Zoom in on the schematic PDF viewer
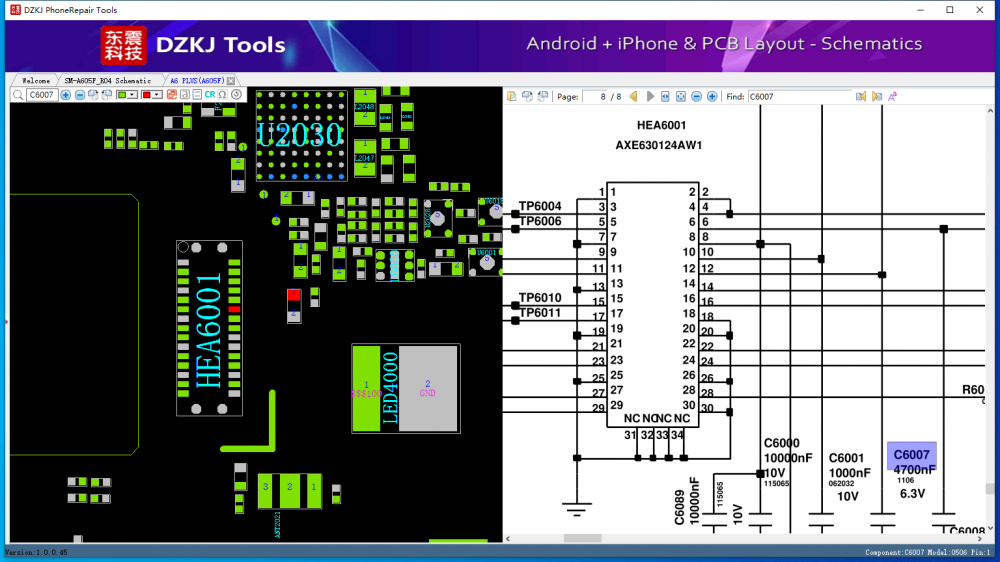This screenshot has width=1000, height=562. pos(712,97)
